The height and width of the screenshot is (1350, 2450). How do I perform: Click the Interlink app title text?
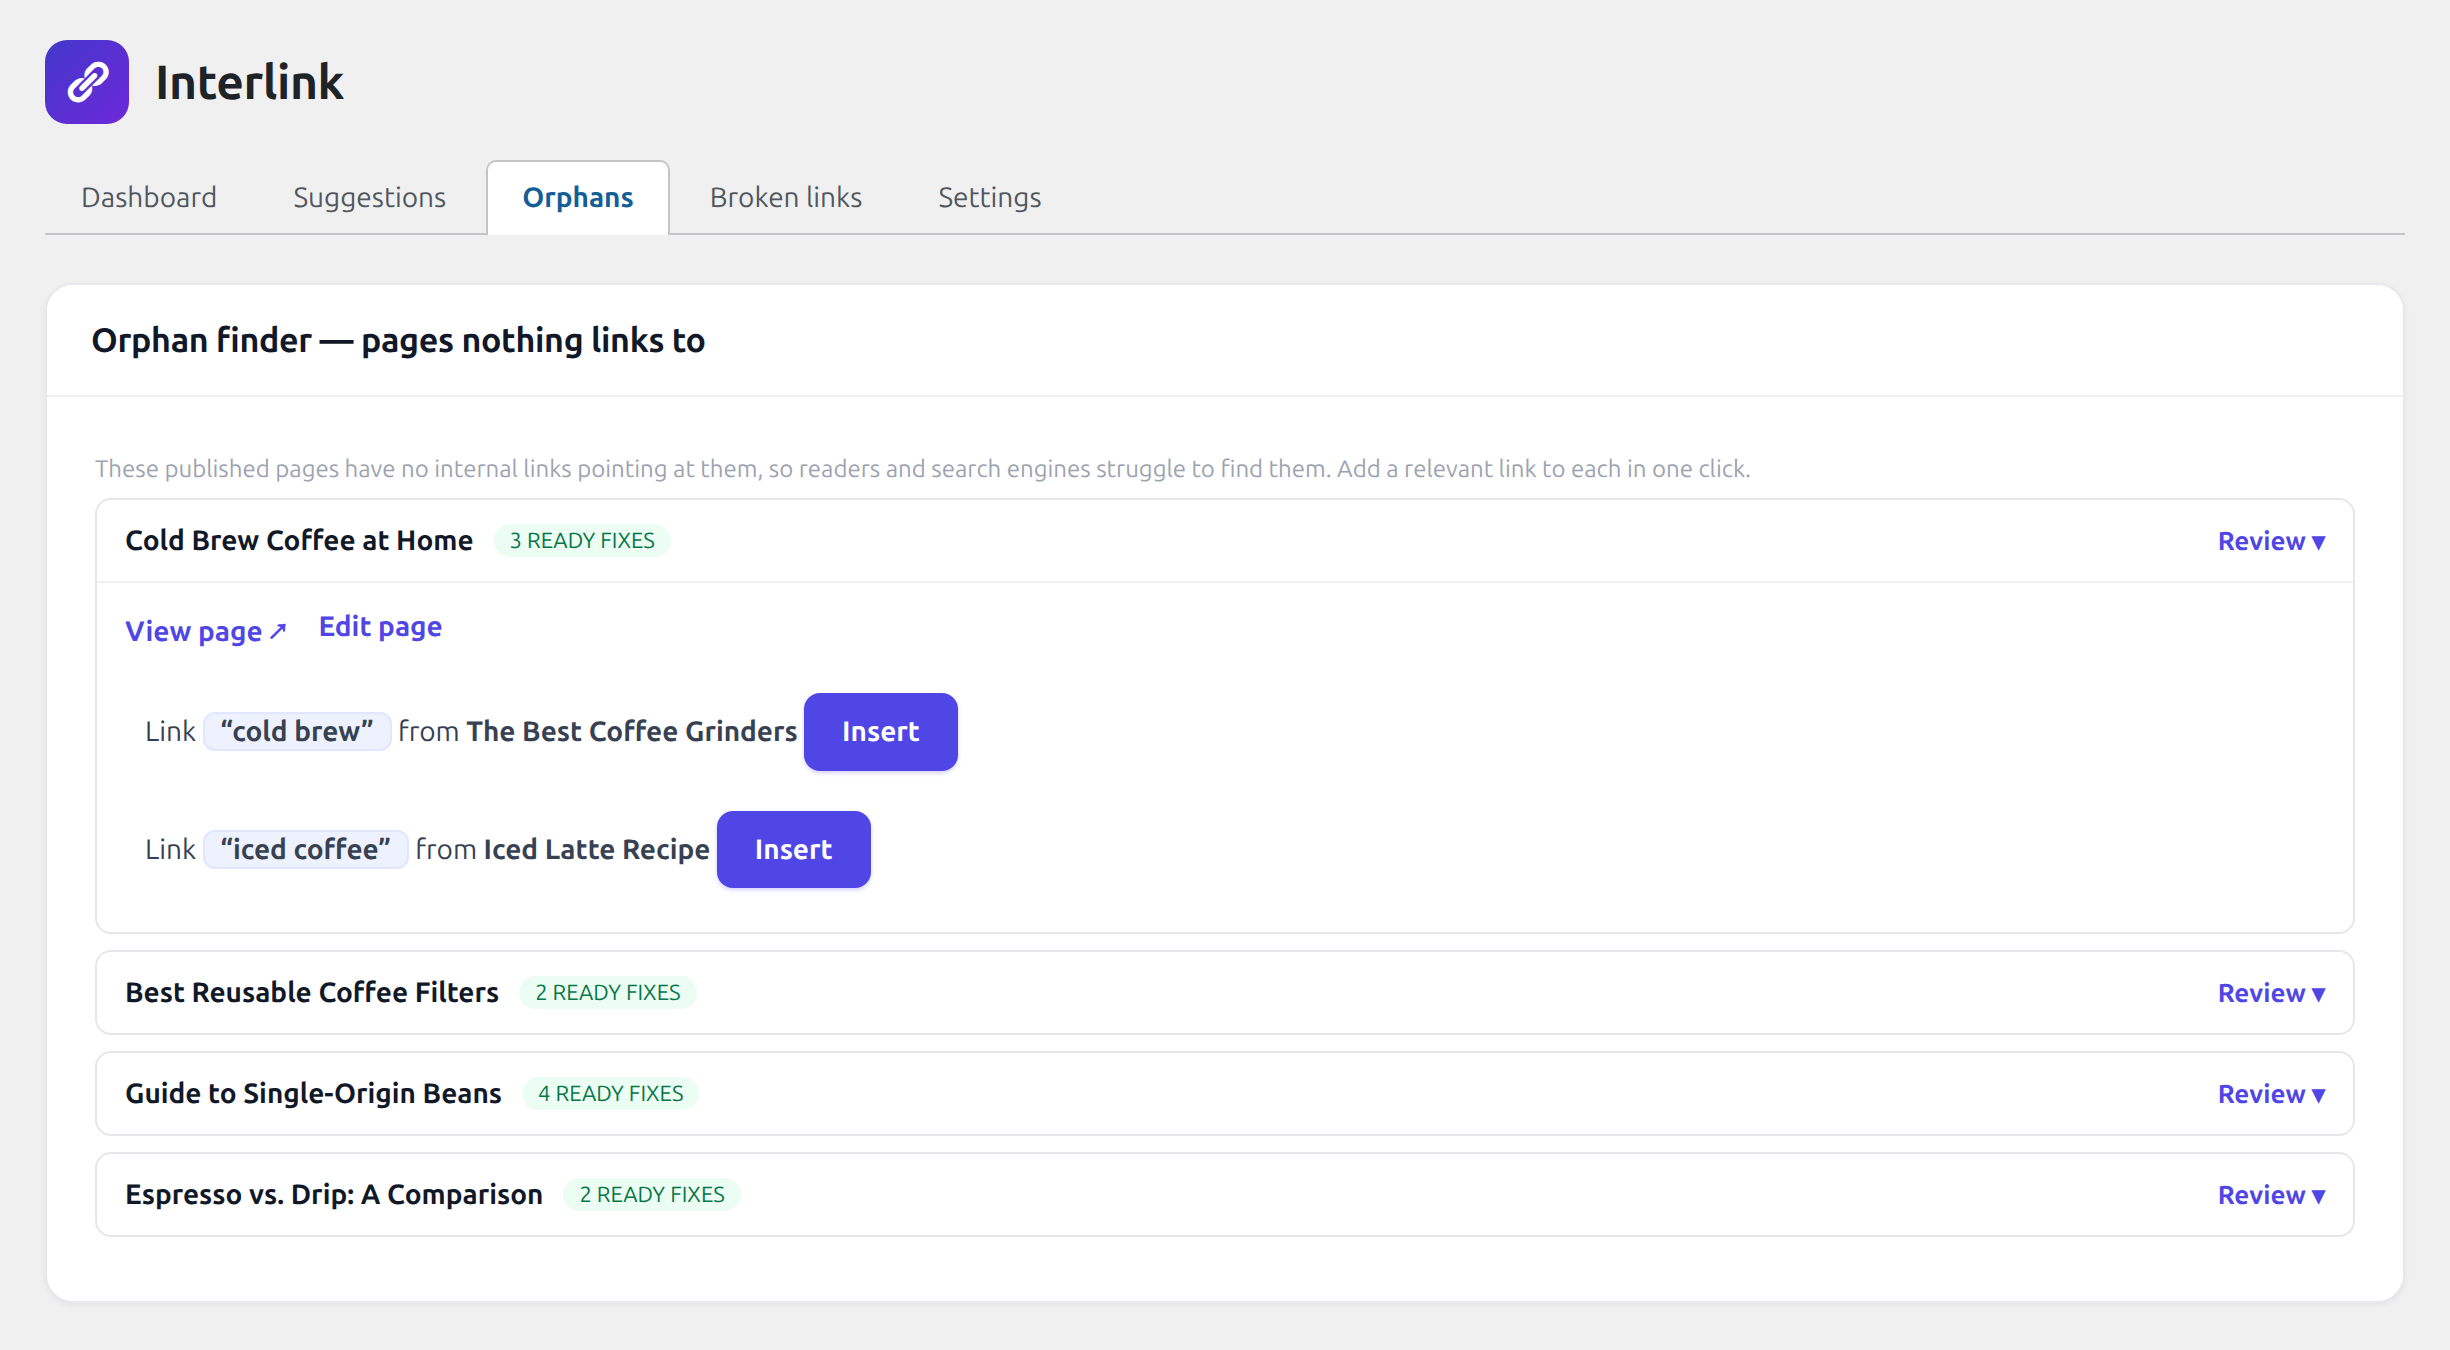(250, 82)
